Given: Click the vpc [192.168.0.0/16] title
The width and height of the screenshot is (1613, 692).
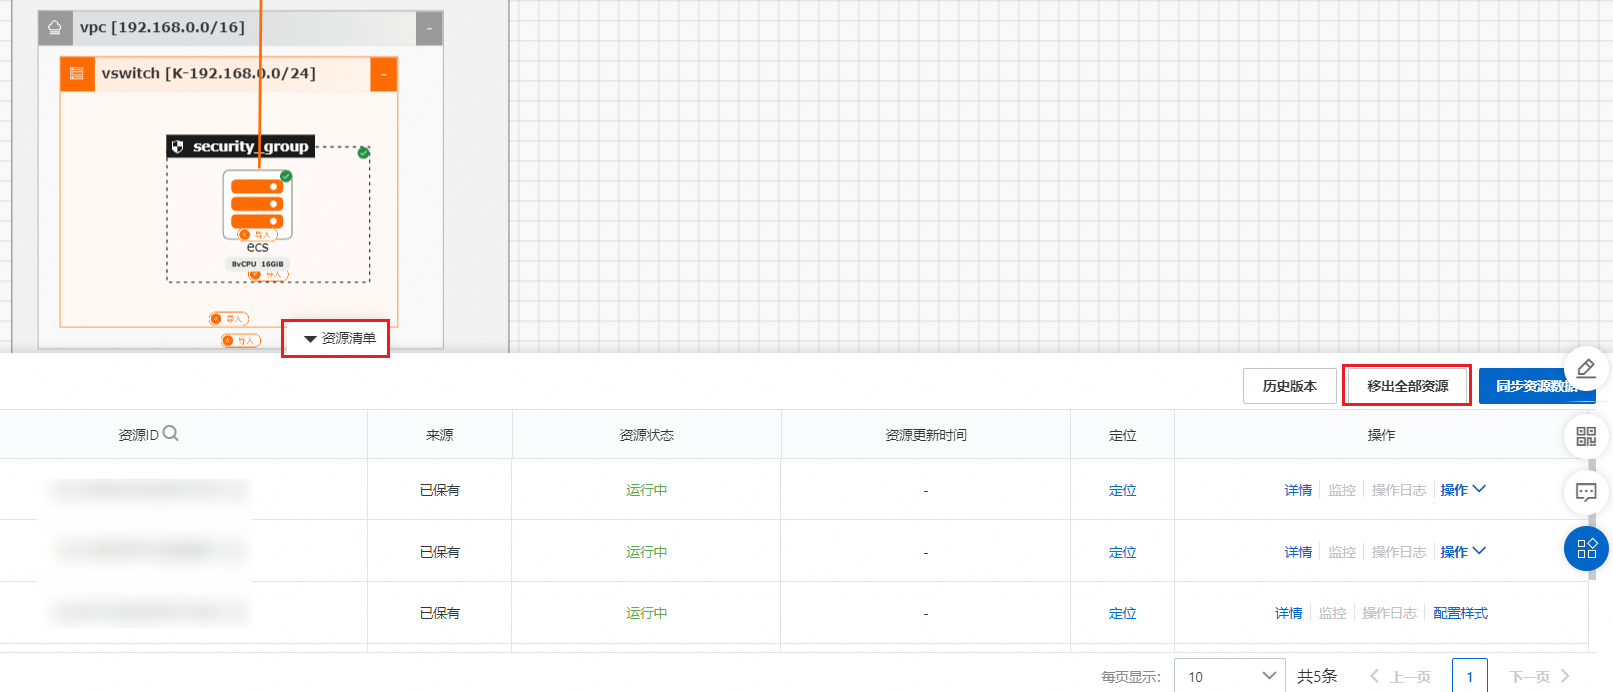Looking at the screenshot, I should [162, 28].
